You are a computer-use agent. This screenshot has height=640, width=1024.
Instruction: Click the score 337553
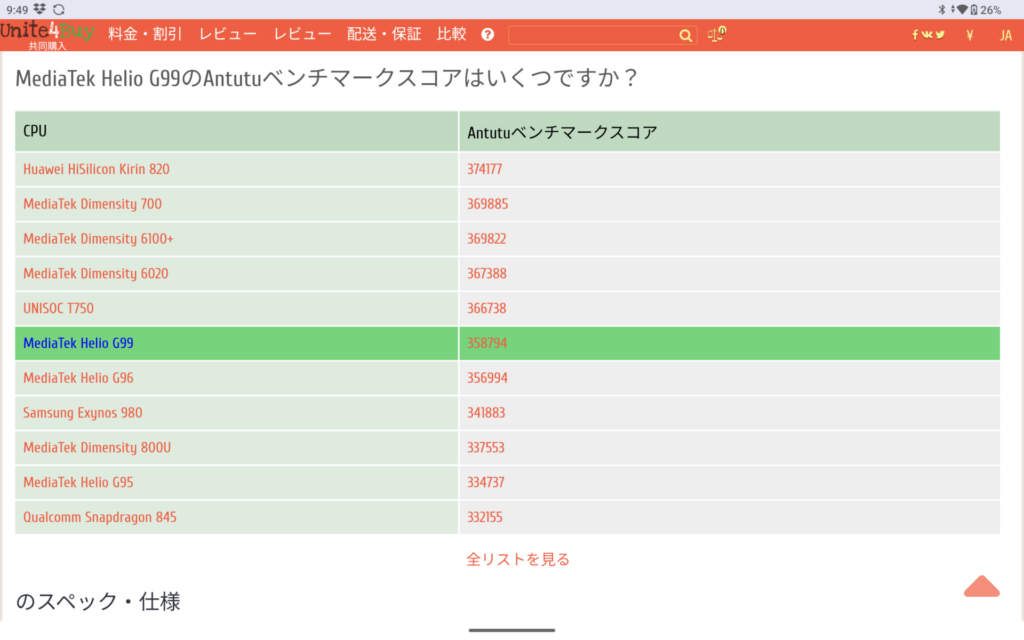485,447
